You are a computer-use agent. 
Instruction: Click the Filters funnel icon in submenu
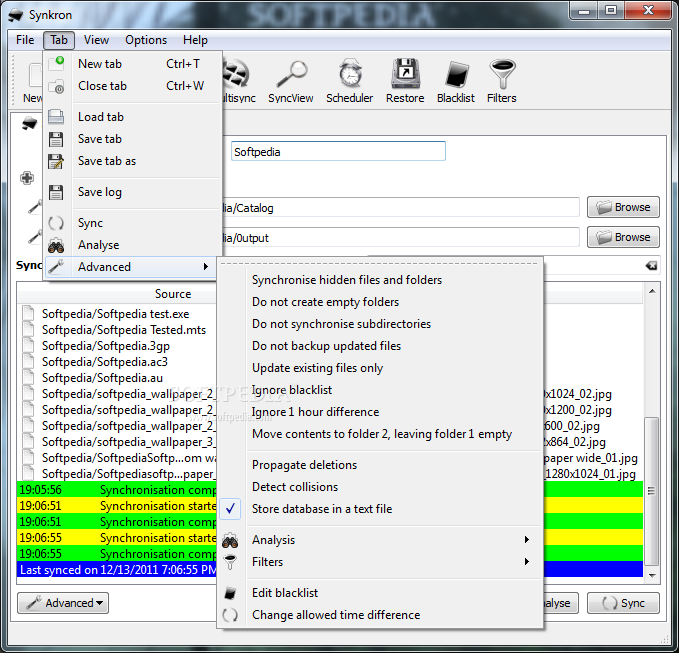point(230,562)
